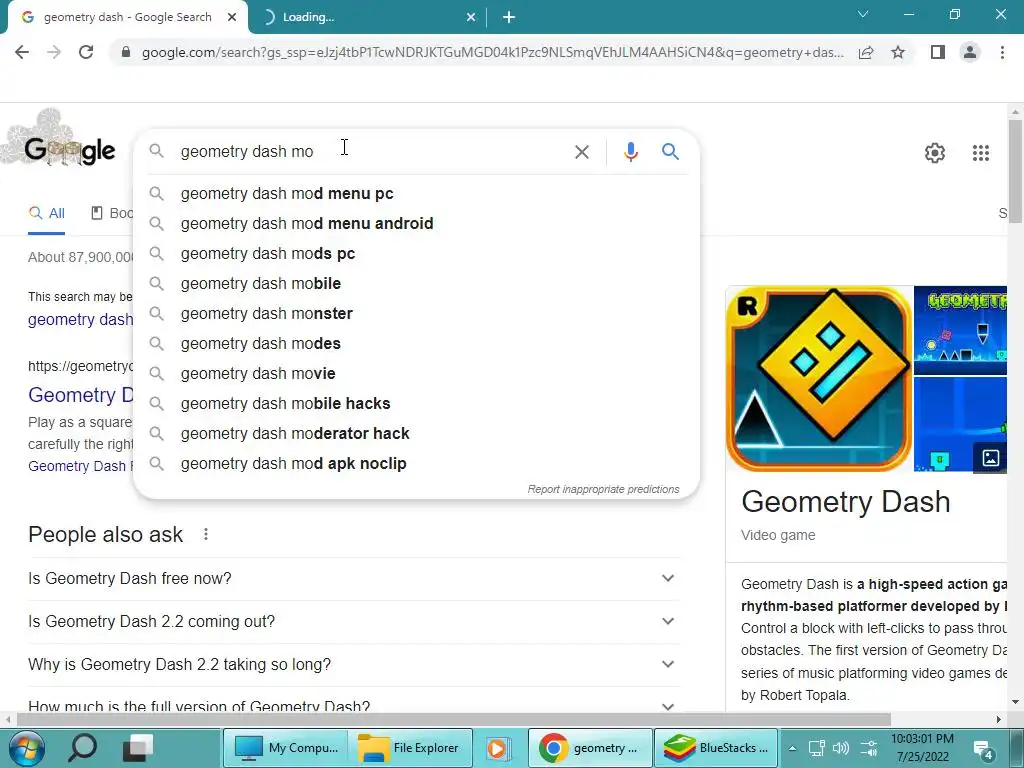Image resolution: width=1024 pixels, height=768 pixels.
Task: Select suggestion geometry dash mods pc
Action: pyautogui.click(x=416, y=253)
